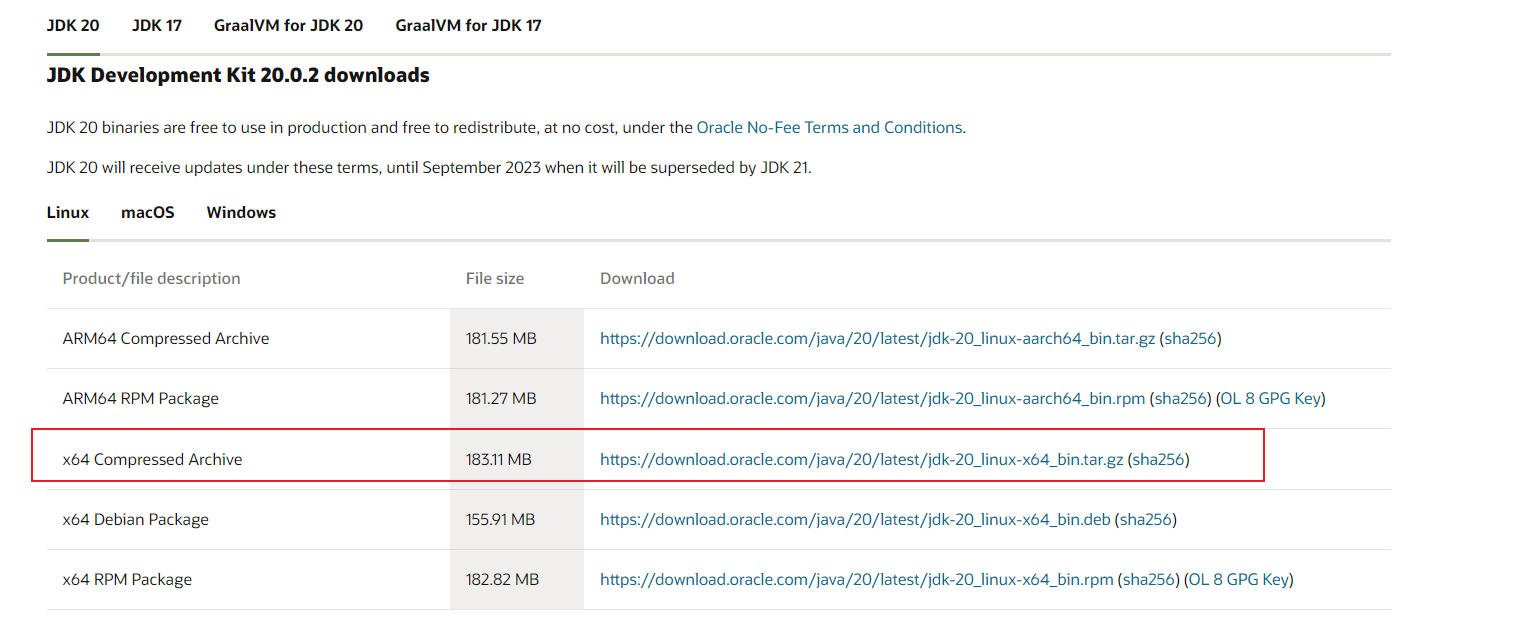Open the OL 8 GPG Key for x64 RPM

(1240, 579)
